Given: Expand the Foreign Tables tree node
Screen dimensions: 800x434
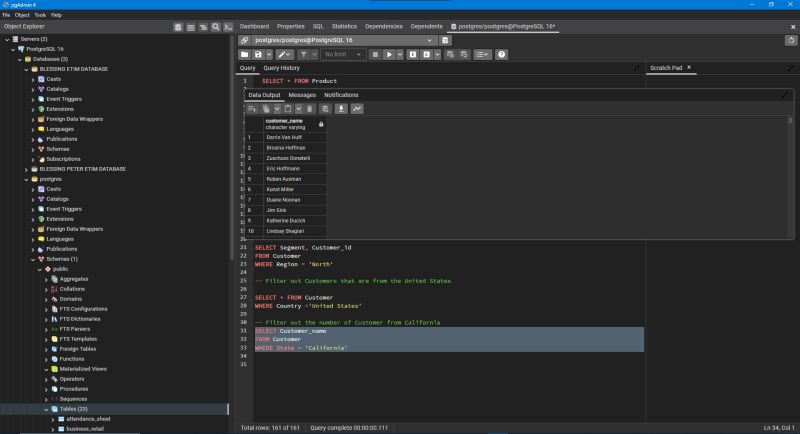Looking at the screenshot, I should click(46, 348).
